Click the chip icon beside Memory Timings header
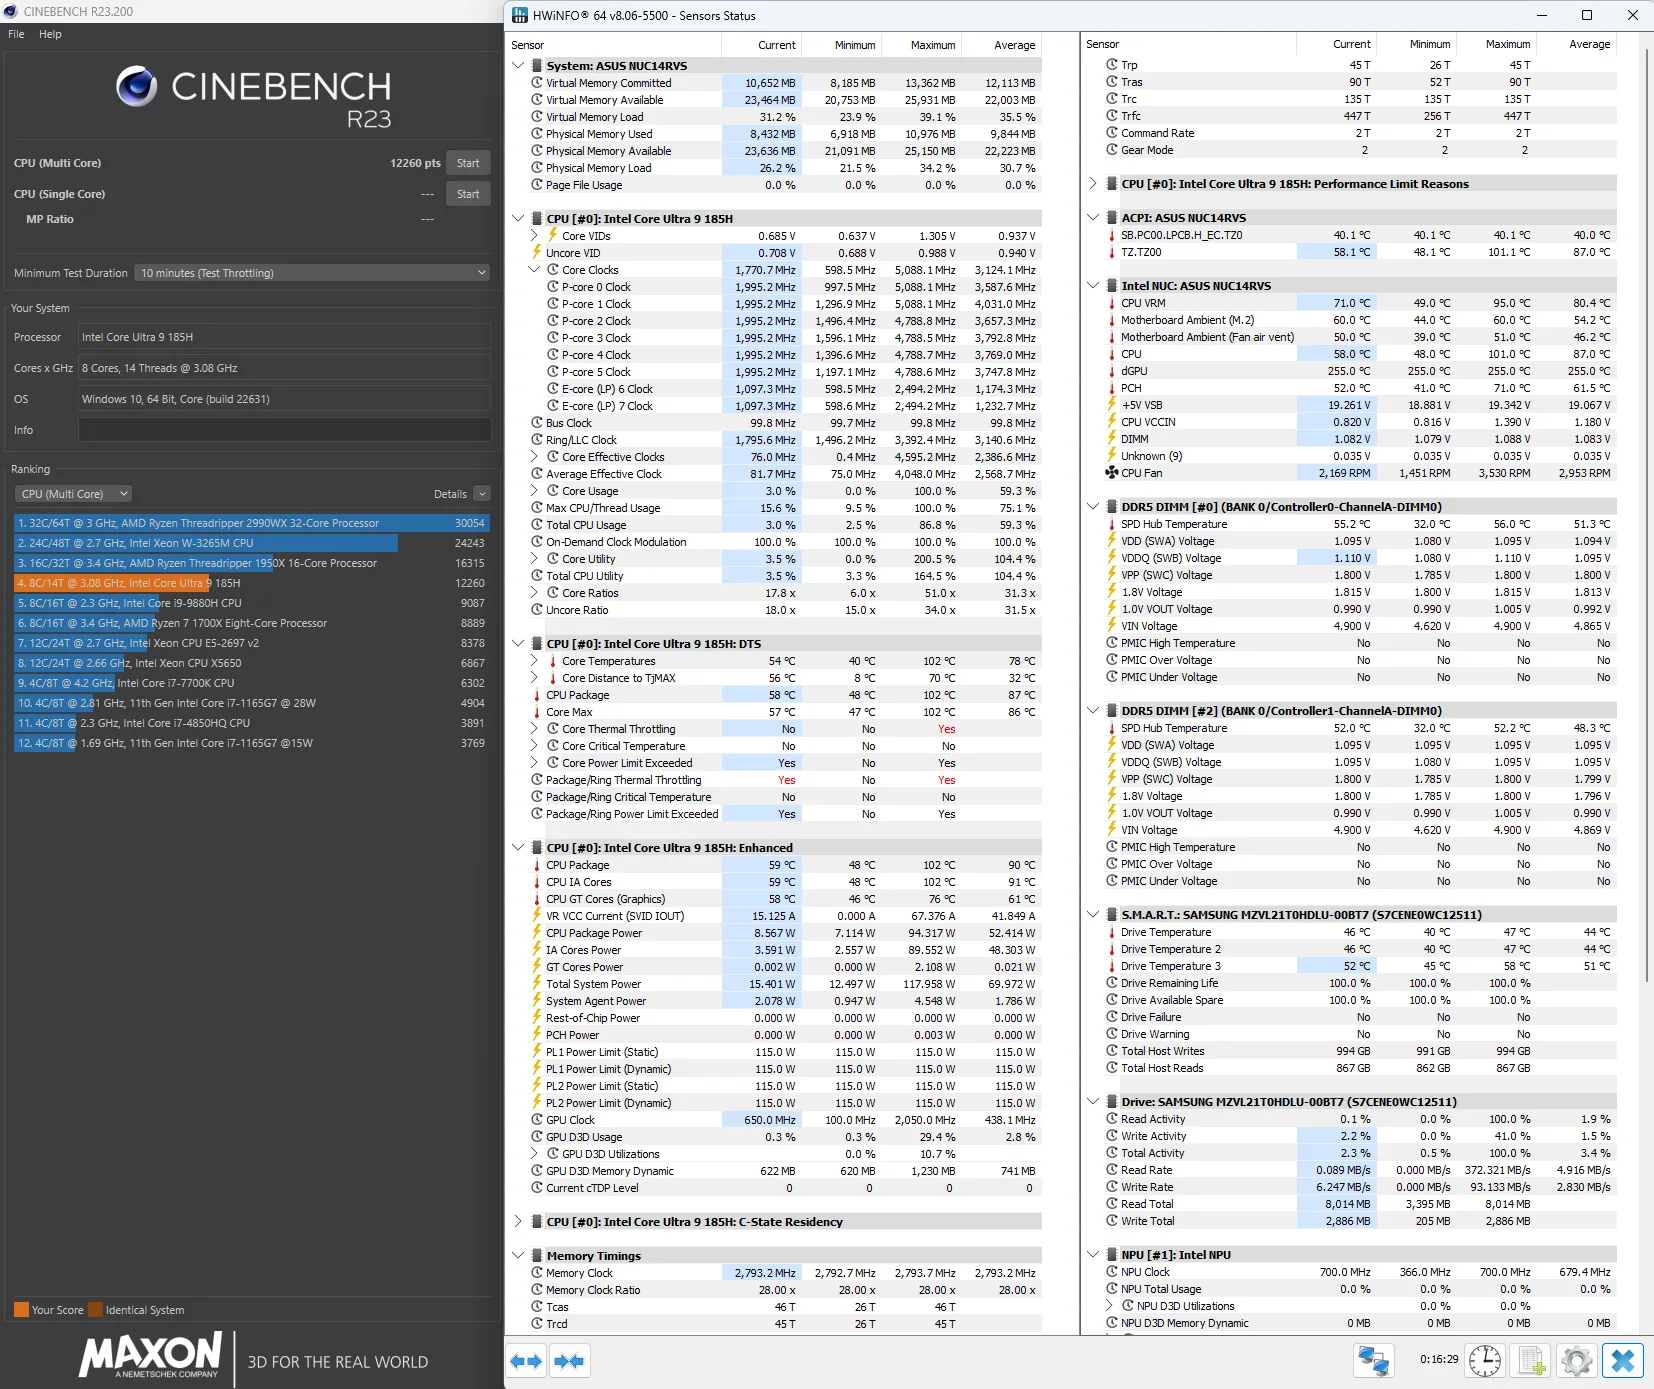 point(537,1256)
